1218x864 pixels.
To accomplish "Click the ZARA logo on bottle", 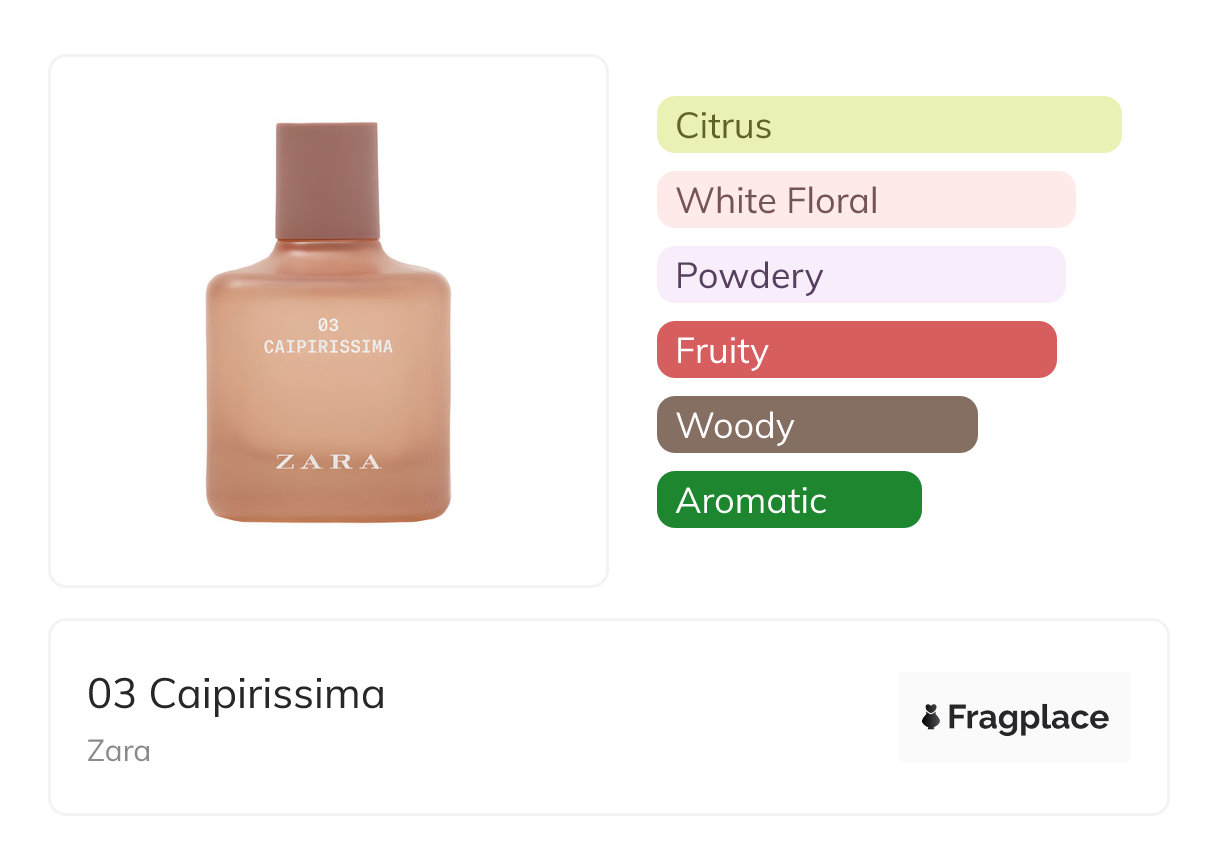I will point(328,462).
